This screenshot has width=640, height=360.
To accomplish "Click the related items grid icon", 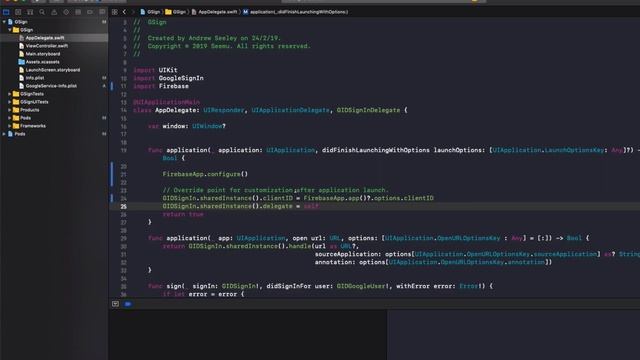I will point(115,12).
